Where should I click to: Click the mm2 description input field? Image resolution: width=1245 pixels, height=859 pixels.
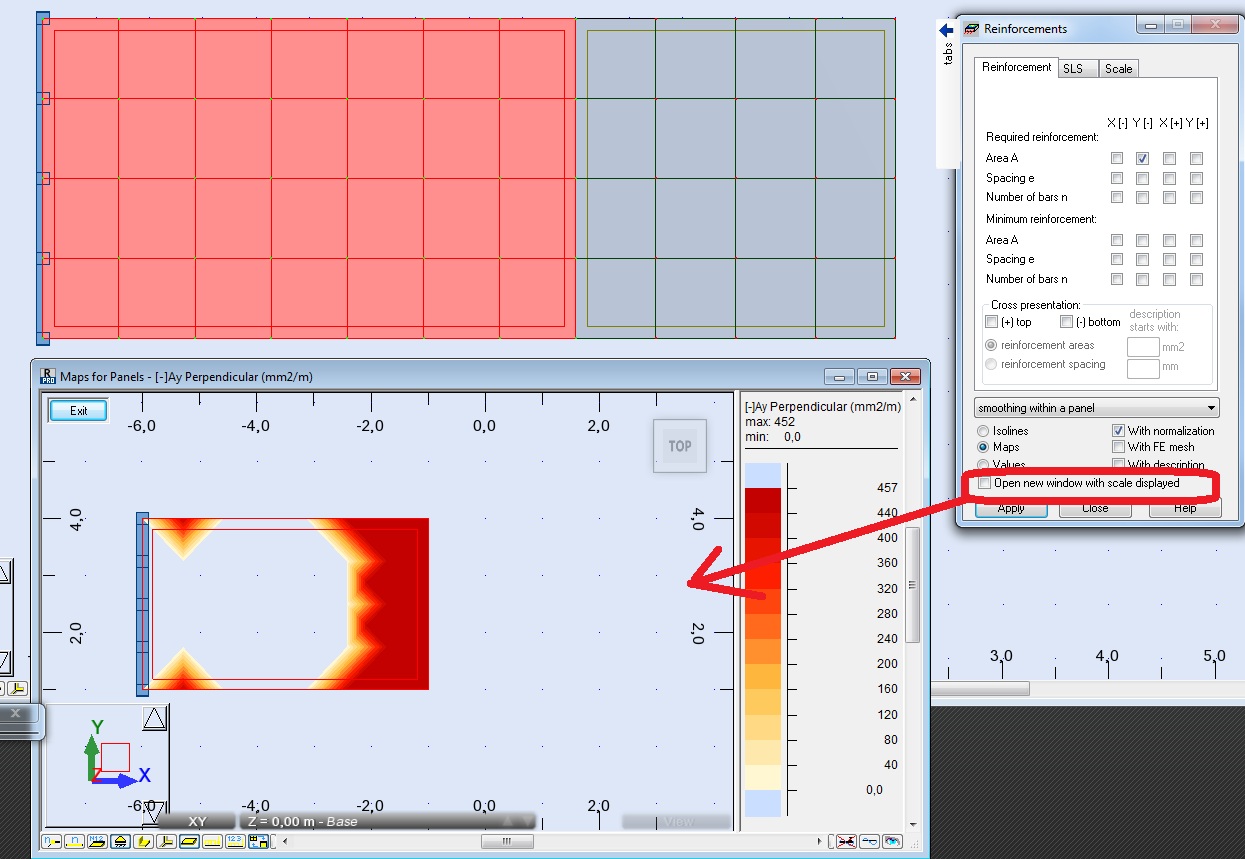point(1143,347)
